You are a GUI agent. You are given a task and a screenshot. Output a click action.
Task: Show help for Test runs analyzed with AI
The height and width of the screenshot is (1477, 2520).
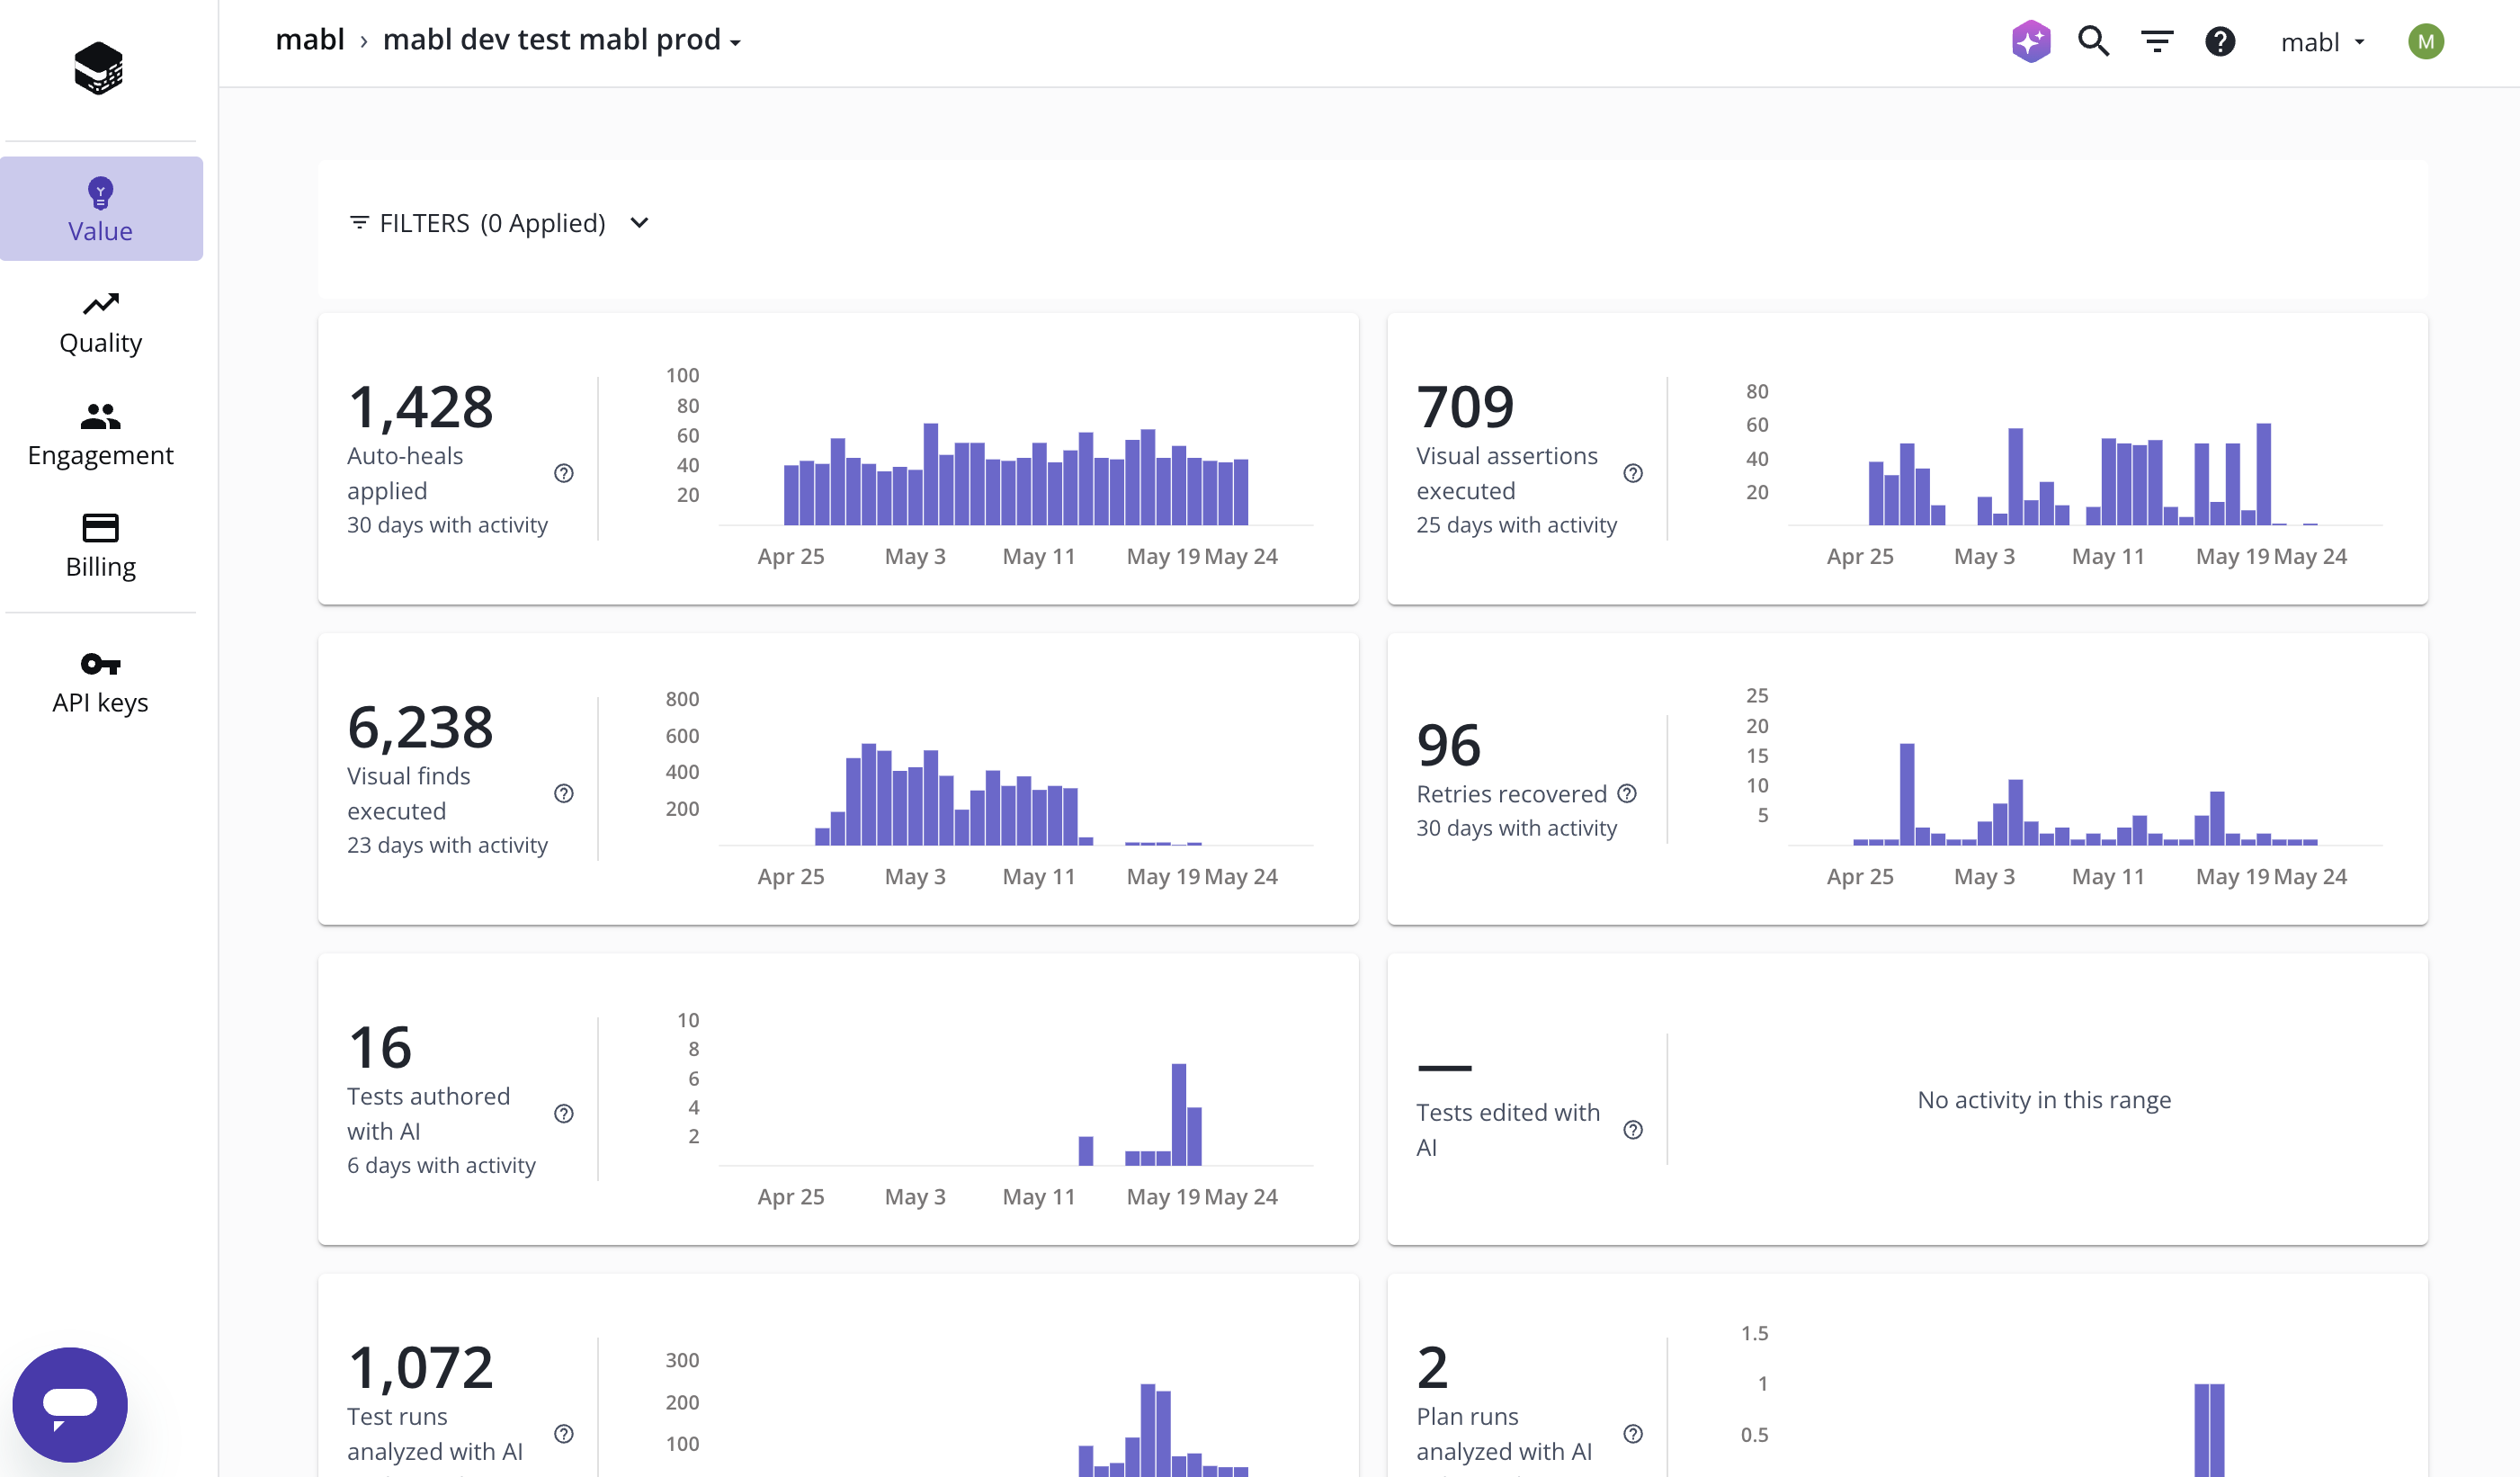(x=564, y=1433)
